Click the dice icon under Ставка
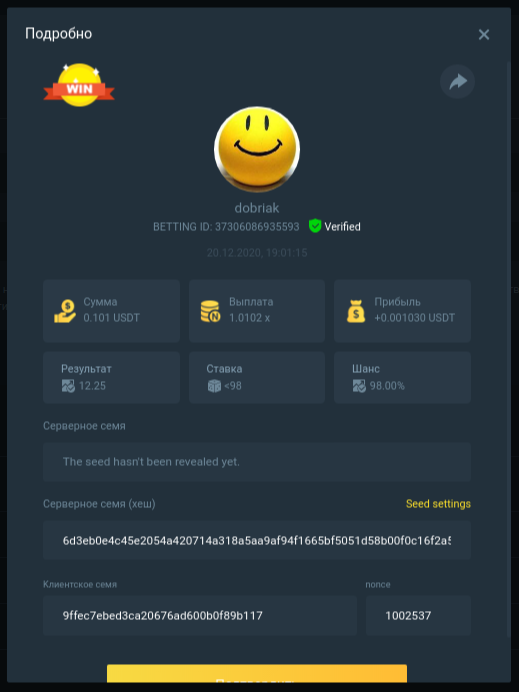Screen dimensions: 519x692 [x=214, y=386]
